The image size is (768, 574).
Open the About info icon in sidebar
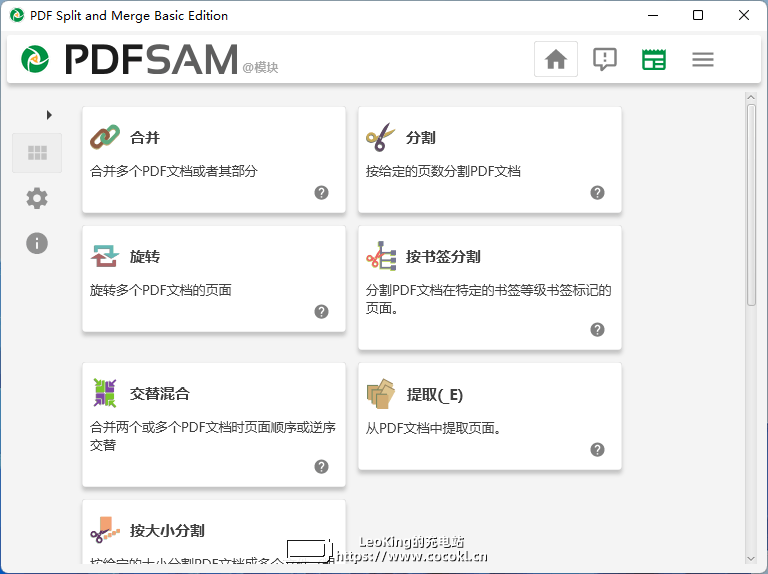point(37,243)
